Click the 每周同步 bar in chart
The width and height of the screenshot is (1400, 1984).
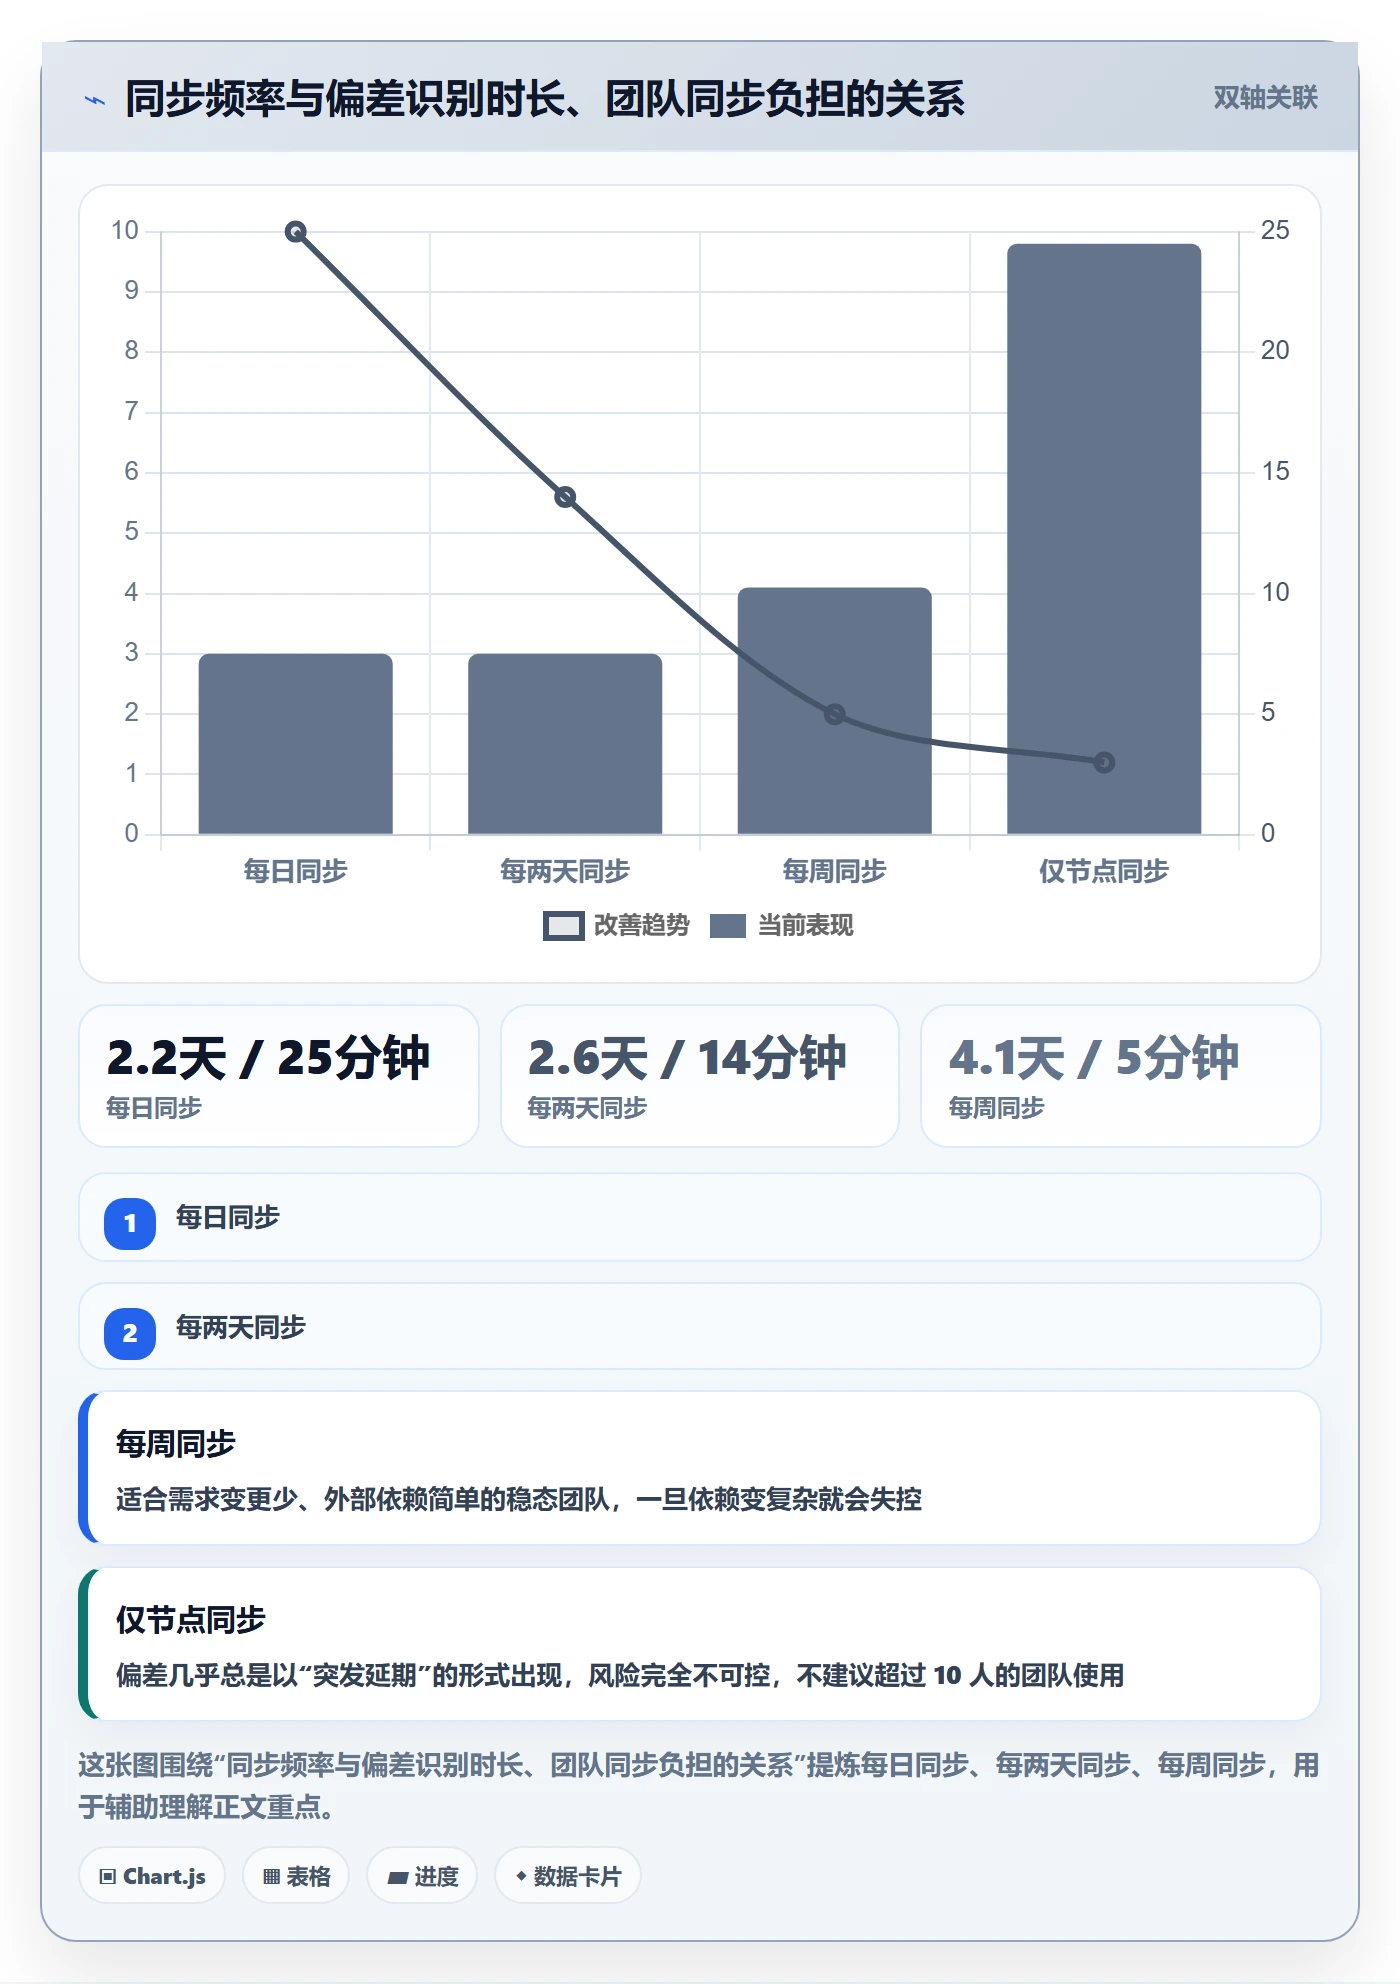(x=835, y=711)
